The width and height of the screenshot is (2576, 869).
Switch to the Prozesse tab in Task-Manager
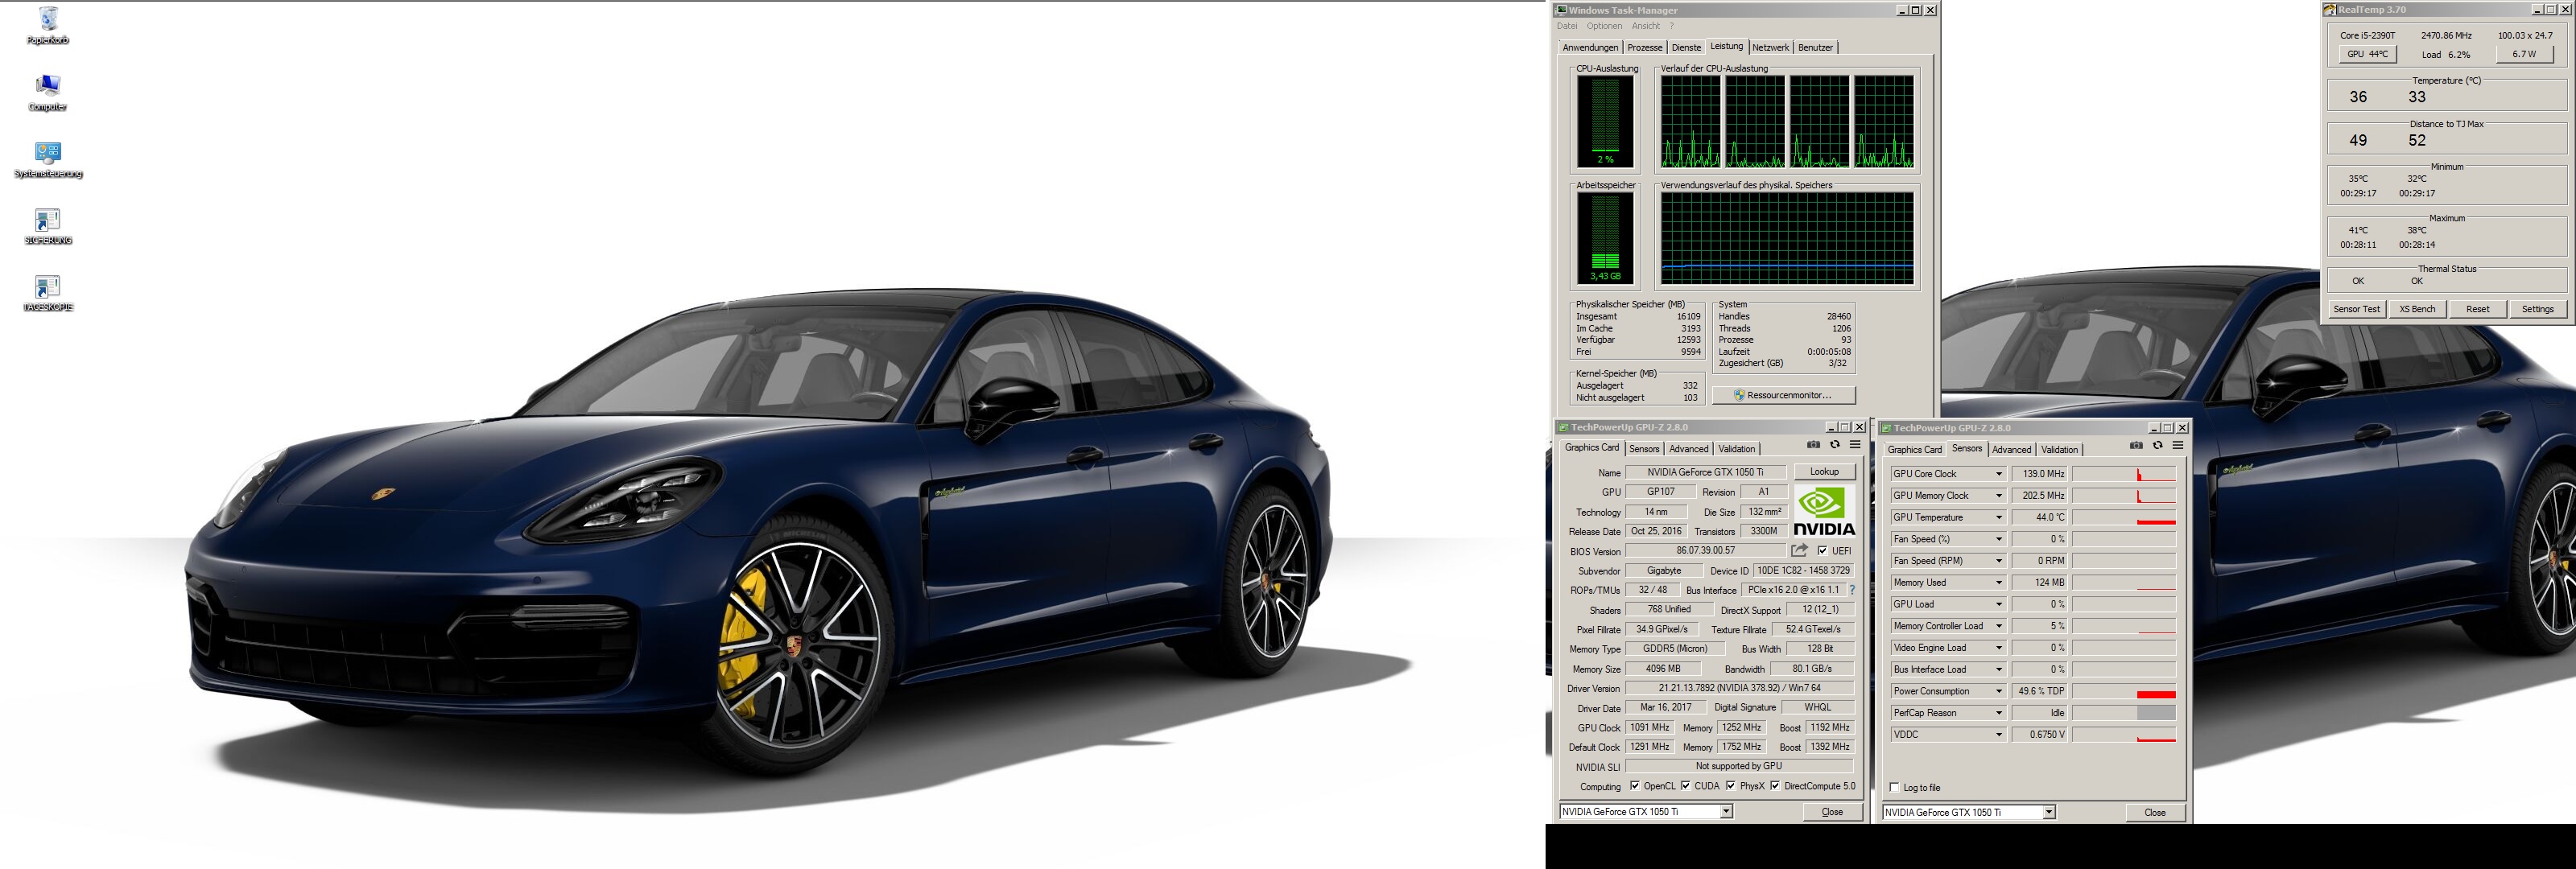pyautogui.click(x=1644, y=48)
